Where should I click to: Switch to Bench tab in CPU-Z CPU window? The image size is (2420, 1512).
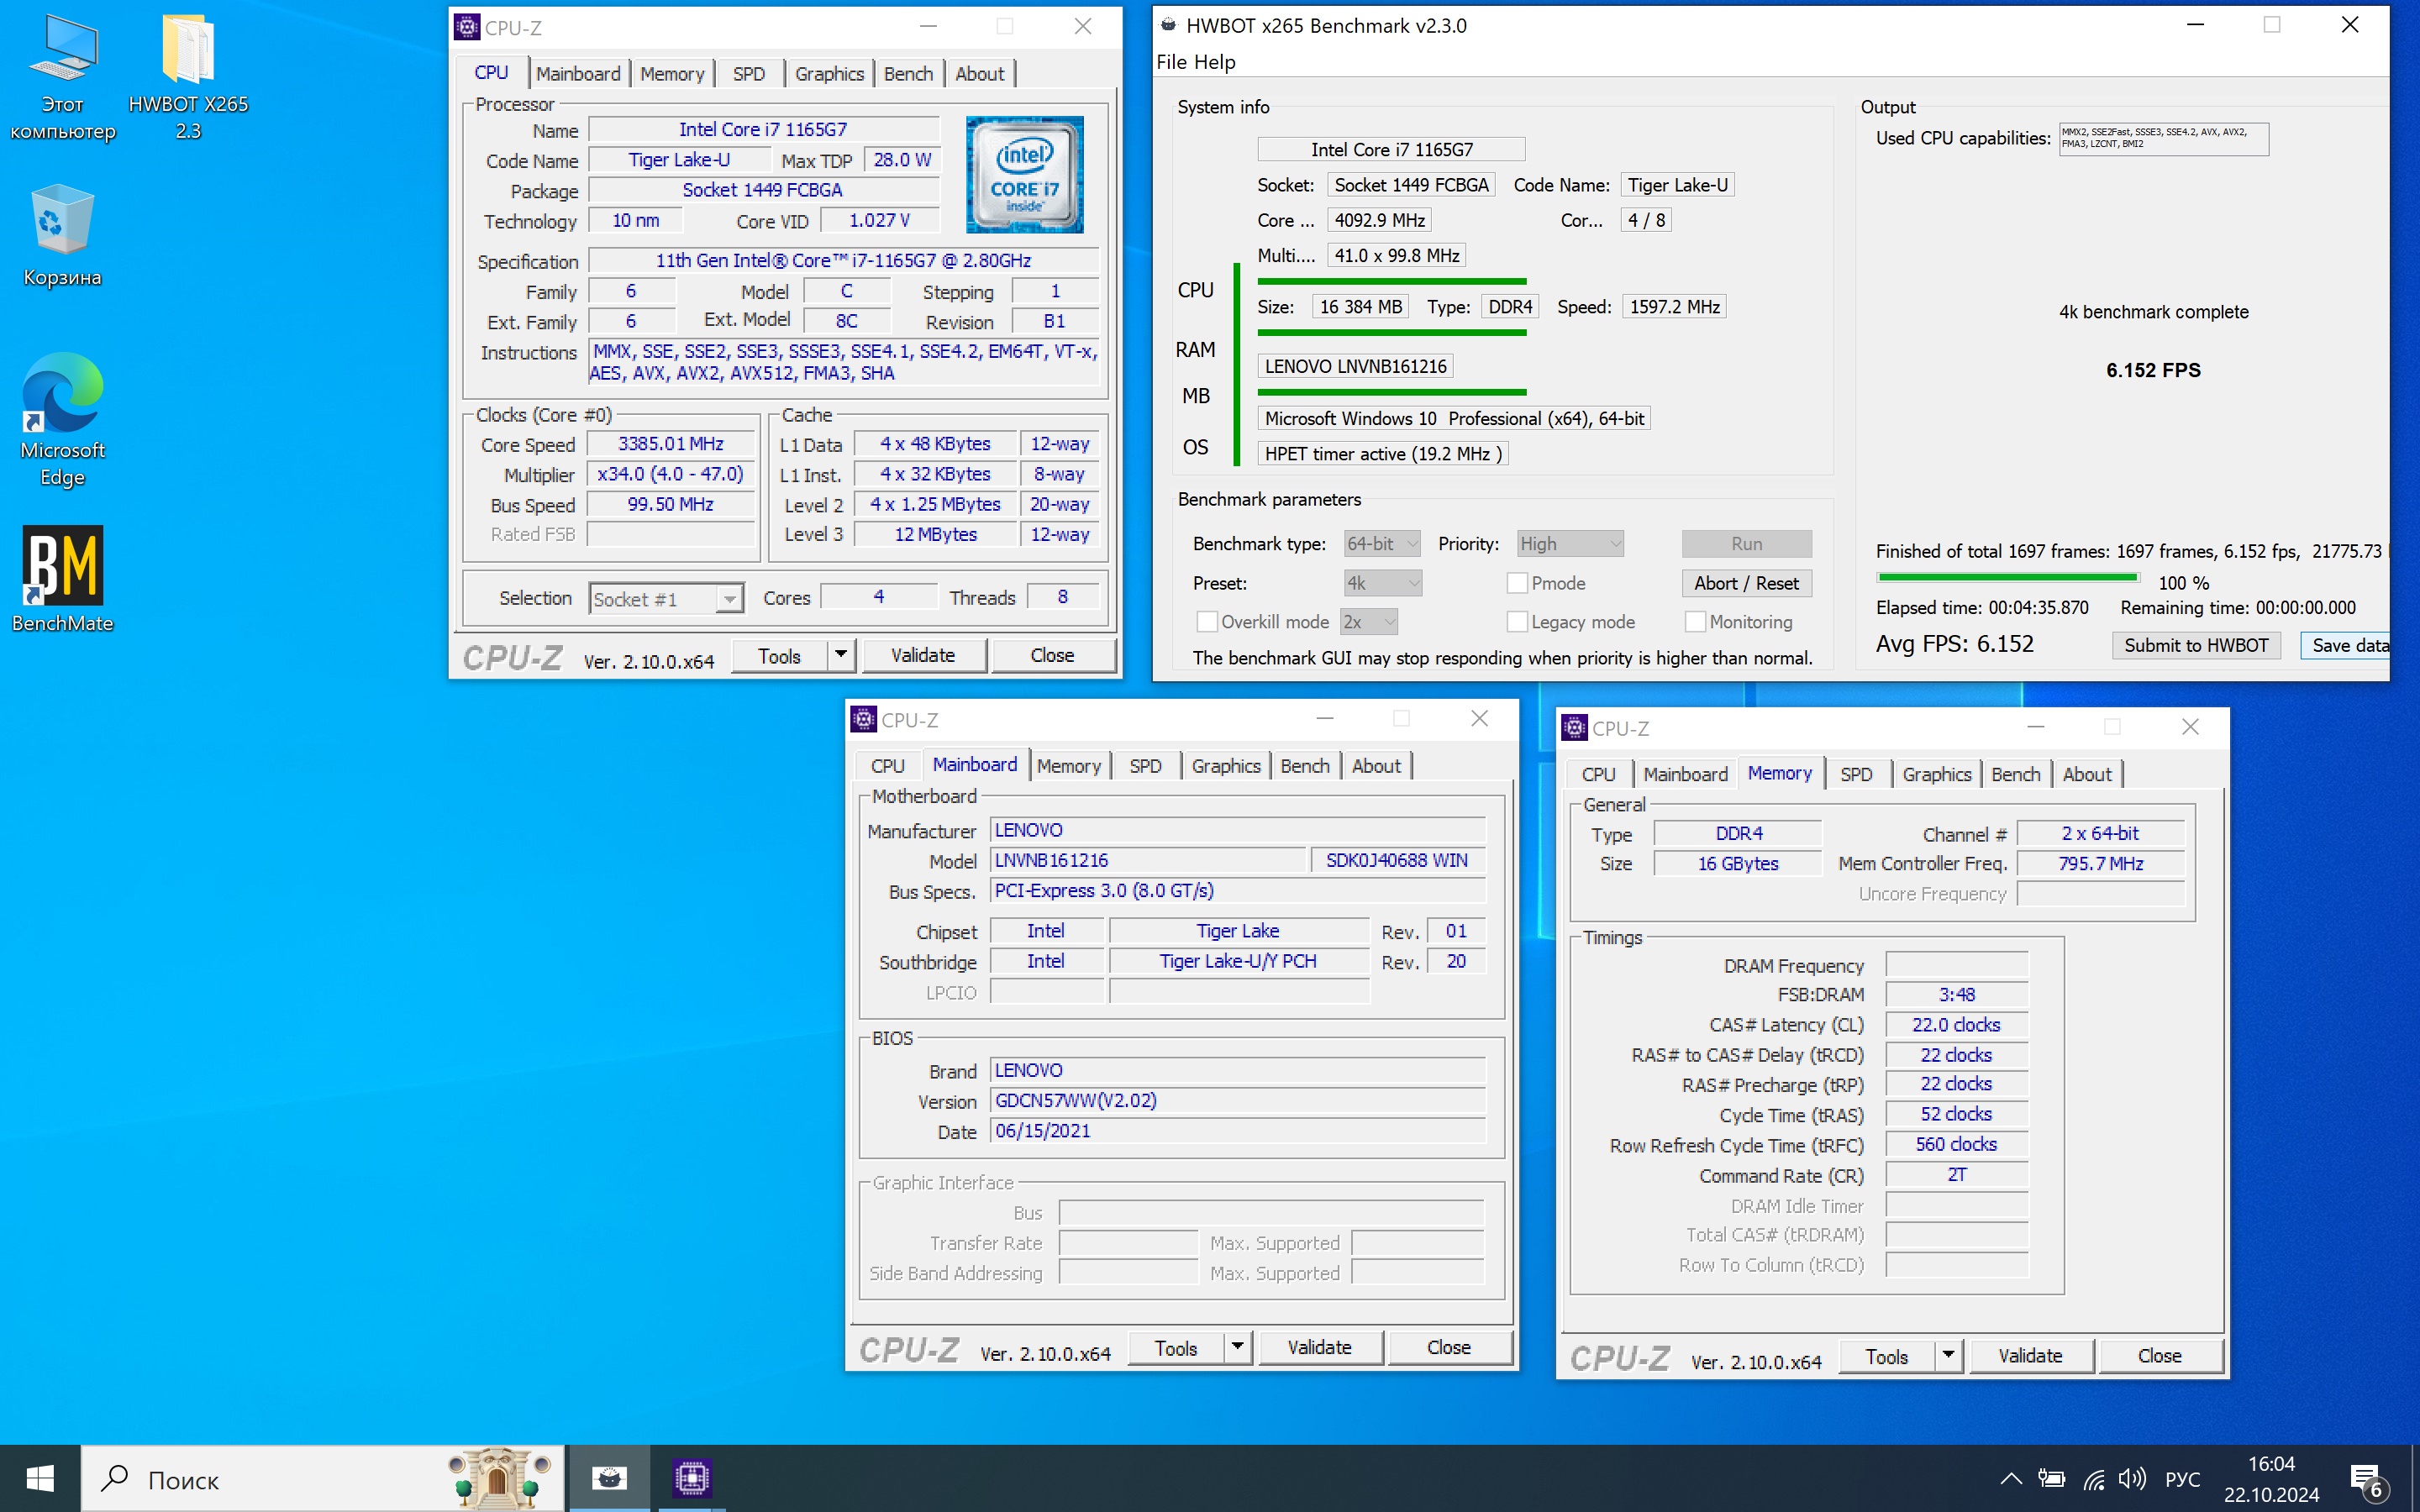(x=908, y=74)
